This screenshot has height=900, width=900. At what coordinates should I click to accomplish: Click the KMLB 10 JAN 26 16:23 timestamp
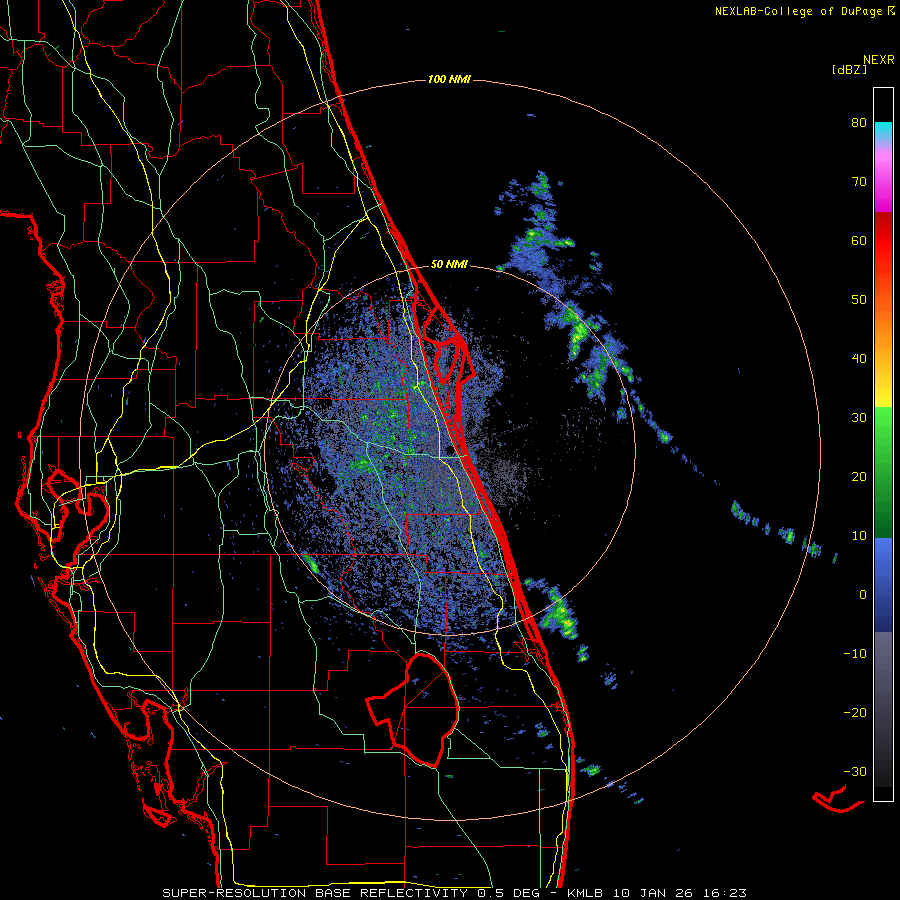[x=657, y=893]
